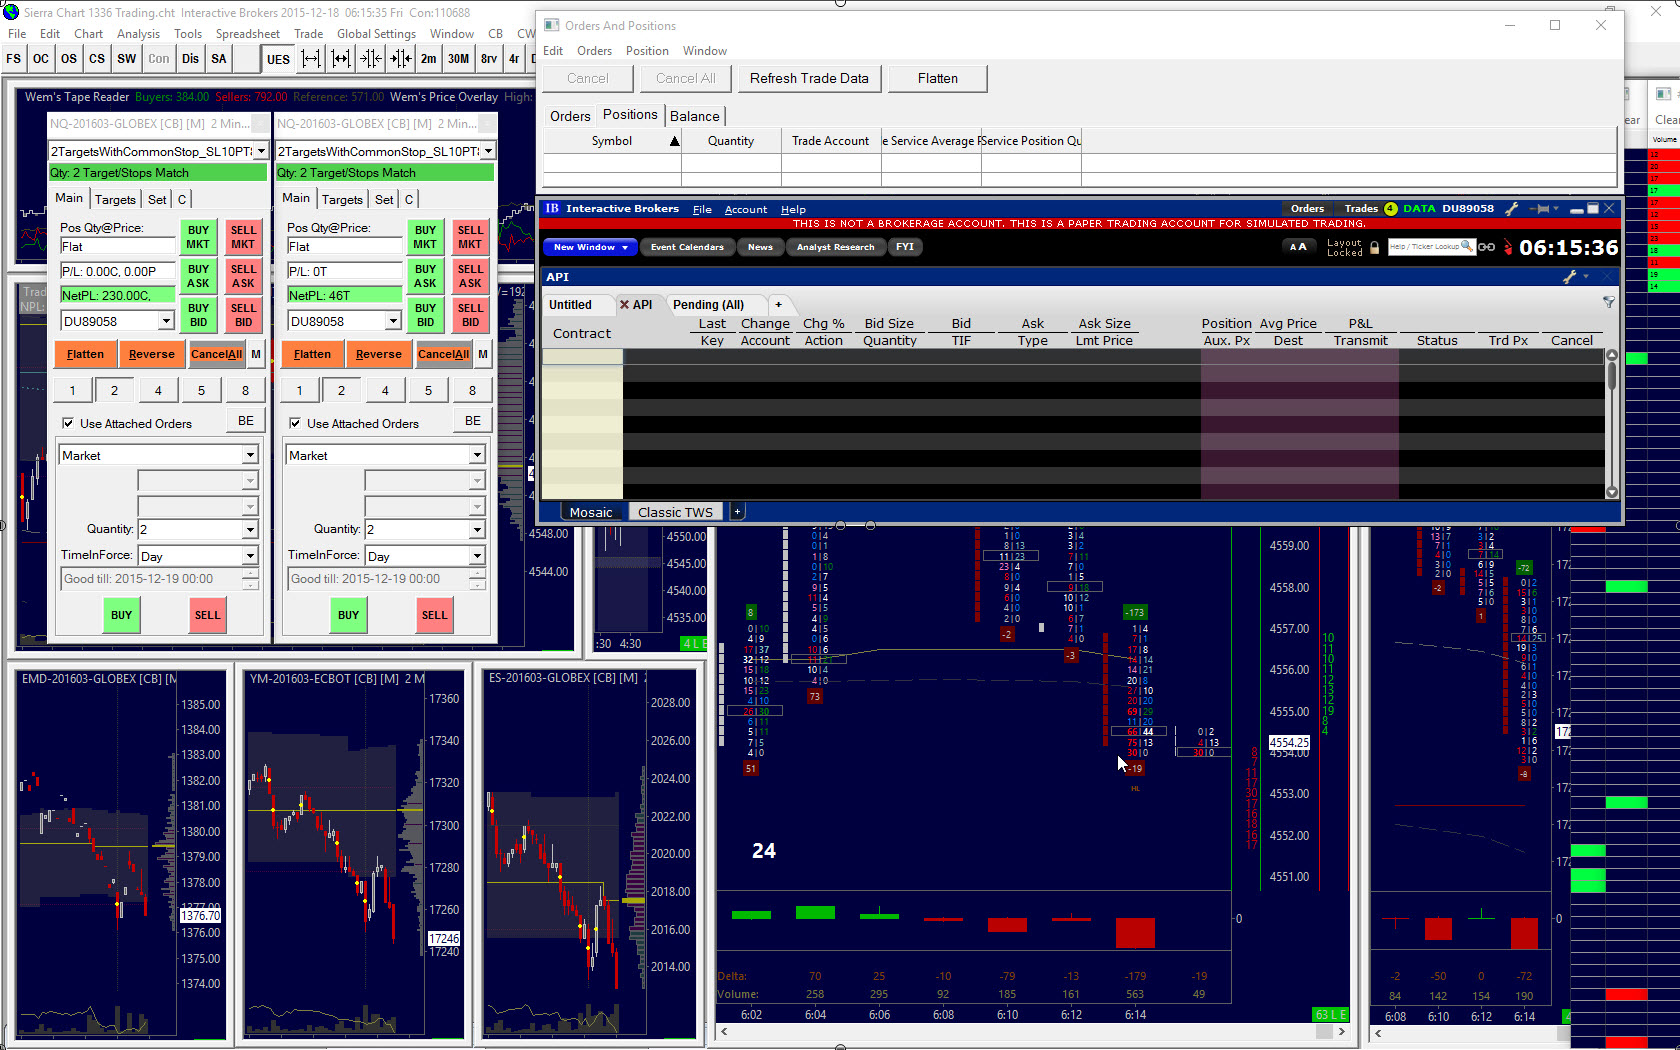Open the API panel wrench icon
The height and width of the screenshot is (1050, 1680).
coord(1569,277)
